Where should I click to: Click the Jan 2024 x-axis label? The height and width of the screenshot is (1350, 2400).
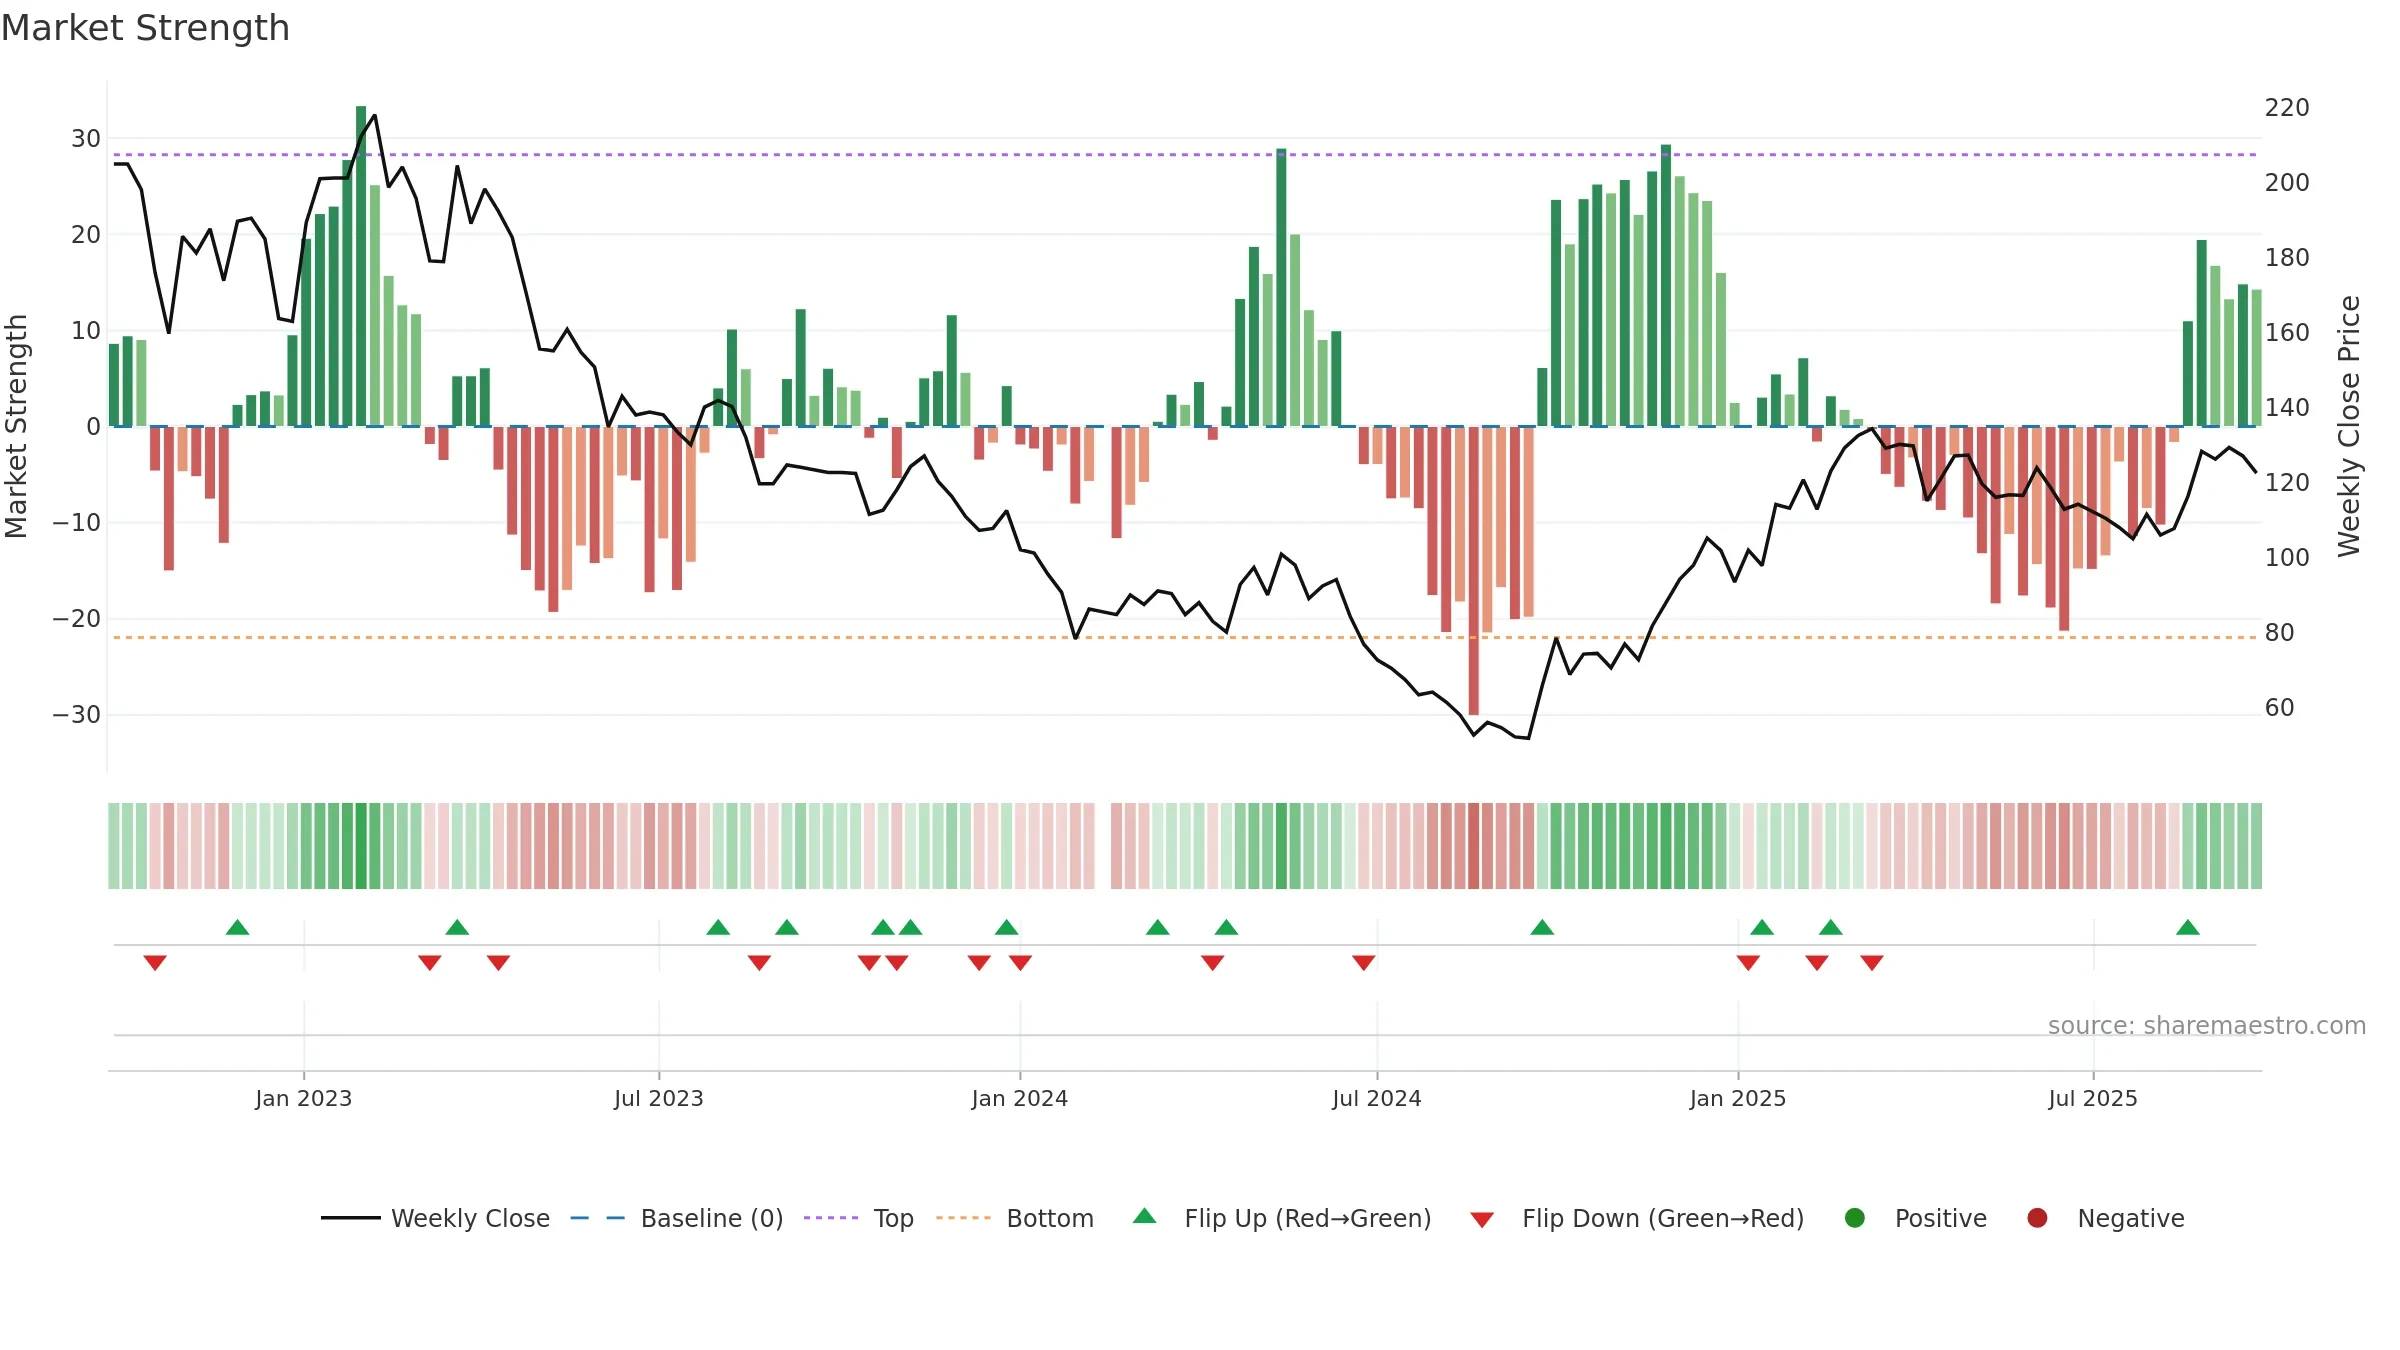point(1020,1098)
